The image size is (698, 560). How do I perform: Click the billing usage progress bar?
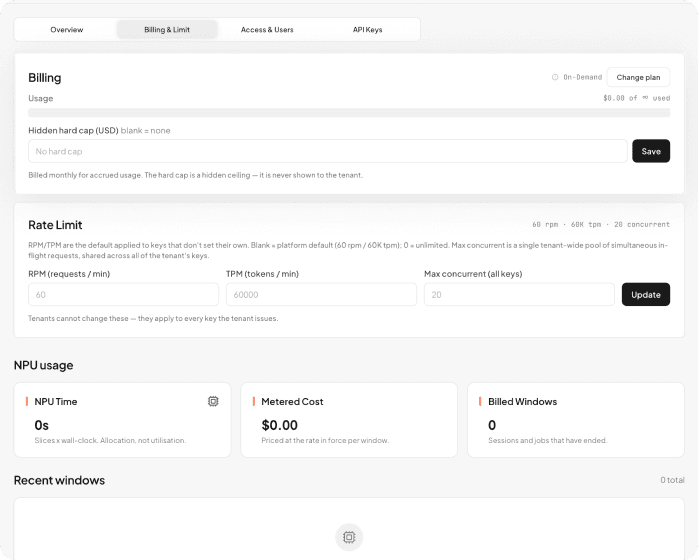349,113
